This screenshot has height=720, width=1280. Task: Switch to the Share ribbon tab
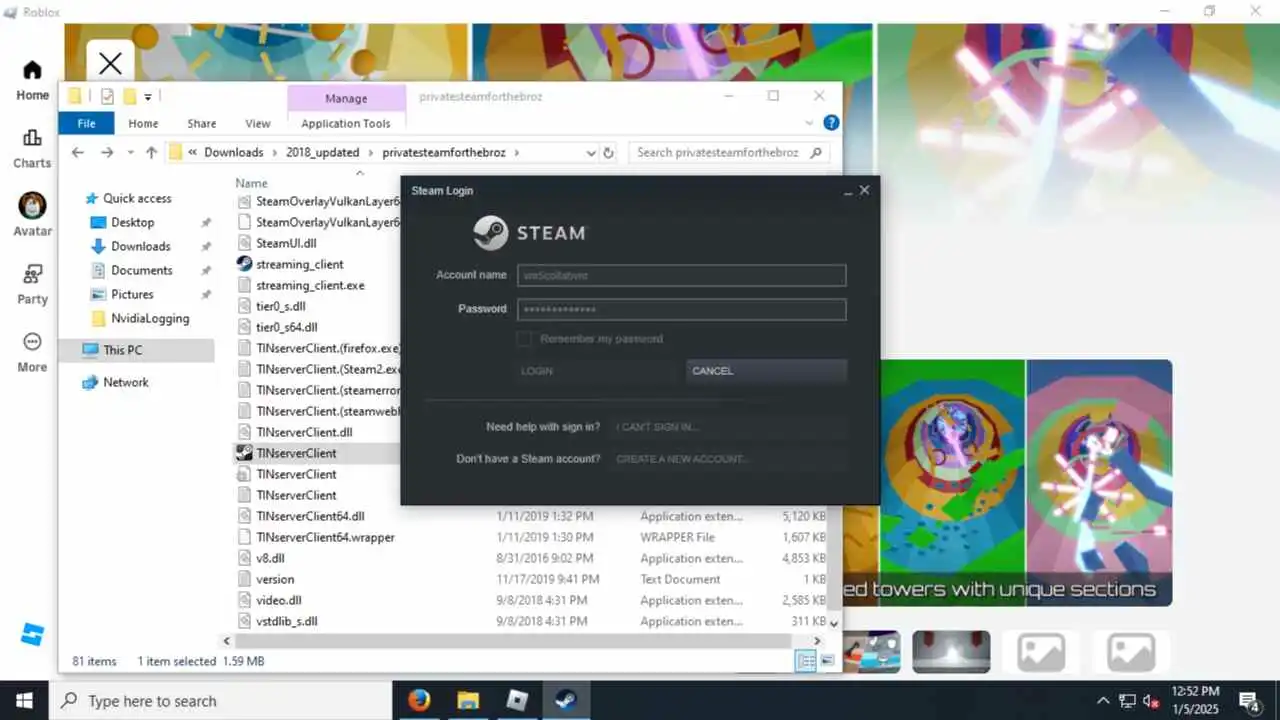click(202, 123)
